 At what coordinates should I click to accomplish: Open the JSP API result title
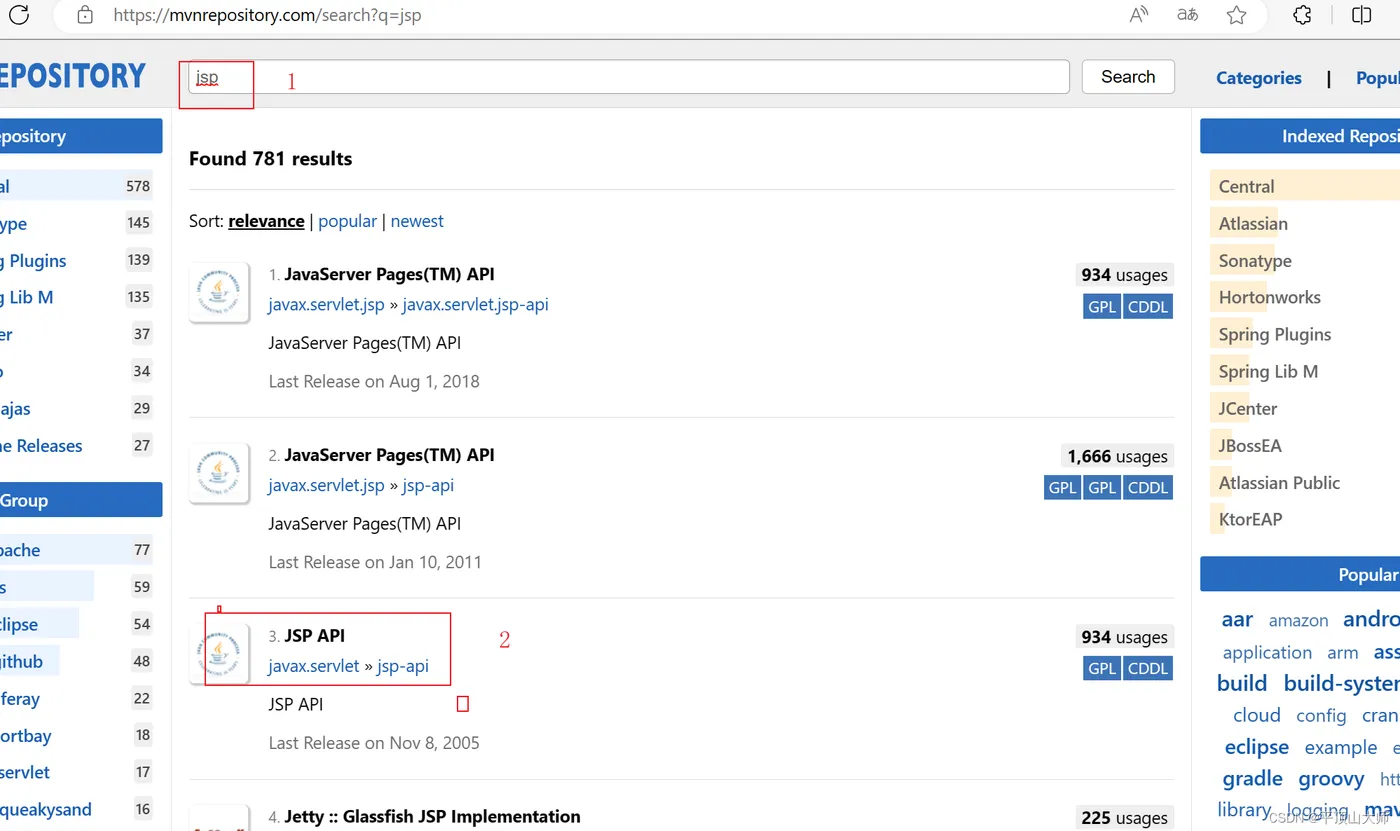pos(314,636)
